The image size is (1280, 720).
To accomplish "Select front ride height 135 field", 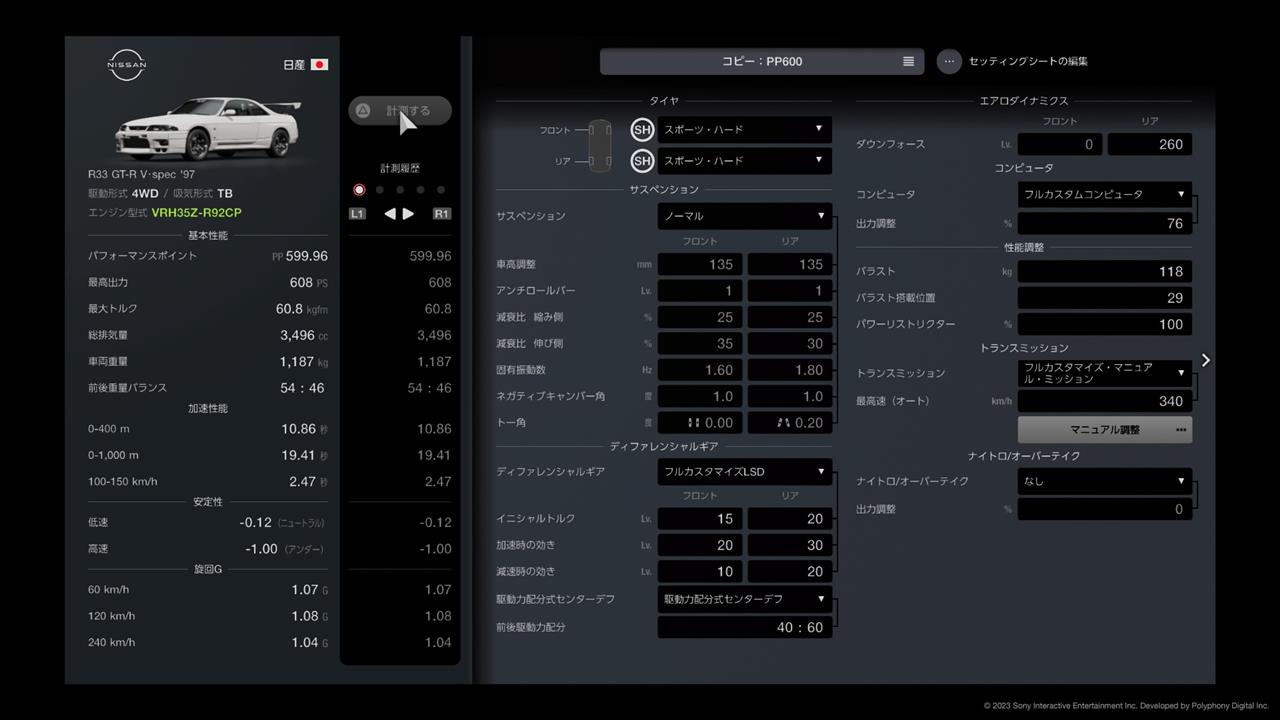I will 700,264.
